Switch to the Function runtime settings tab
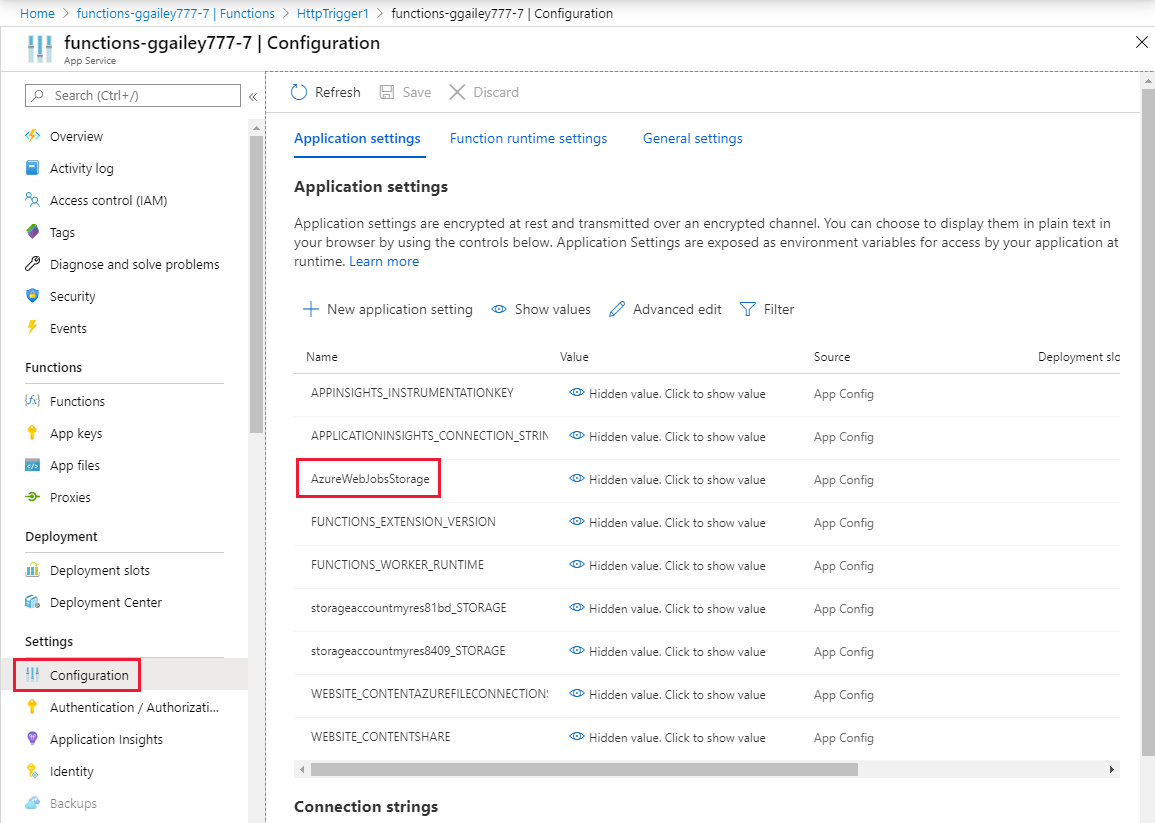This screenshot has width=1155, height=823. [x=528, y=139]
